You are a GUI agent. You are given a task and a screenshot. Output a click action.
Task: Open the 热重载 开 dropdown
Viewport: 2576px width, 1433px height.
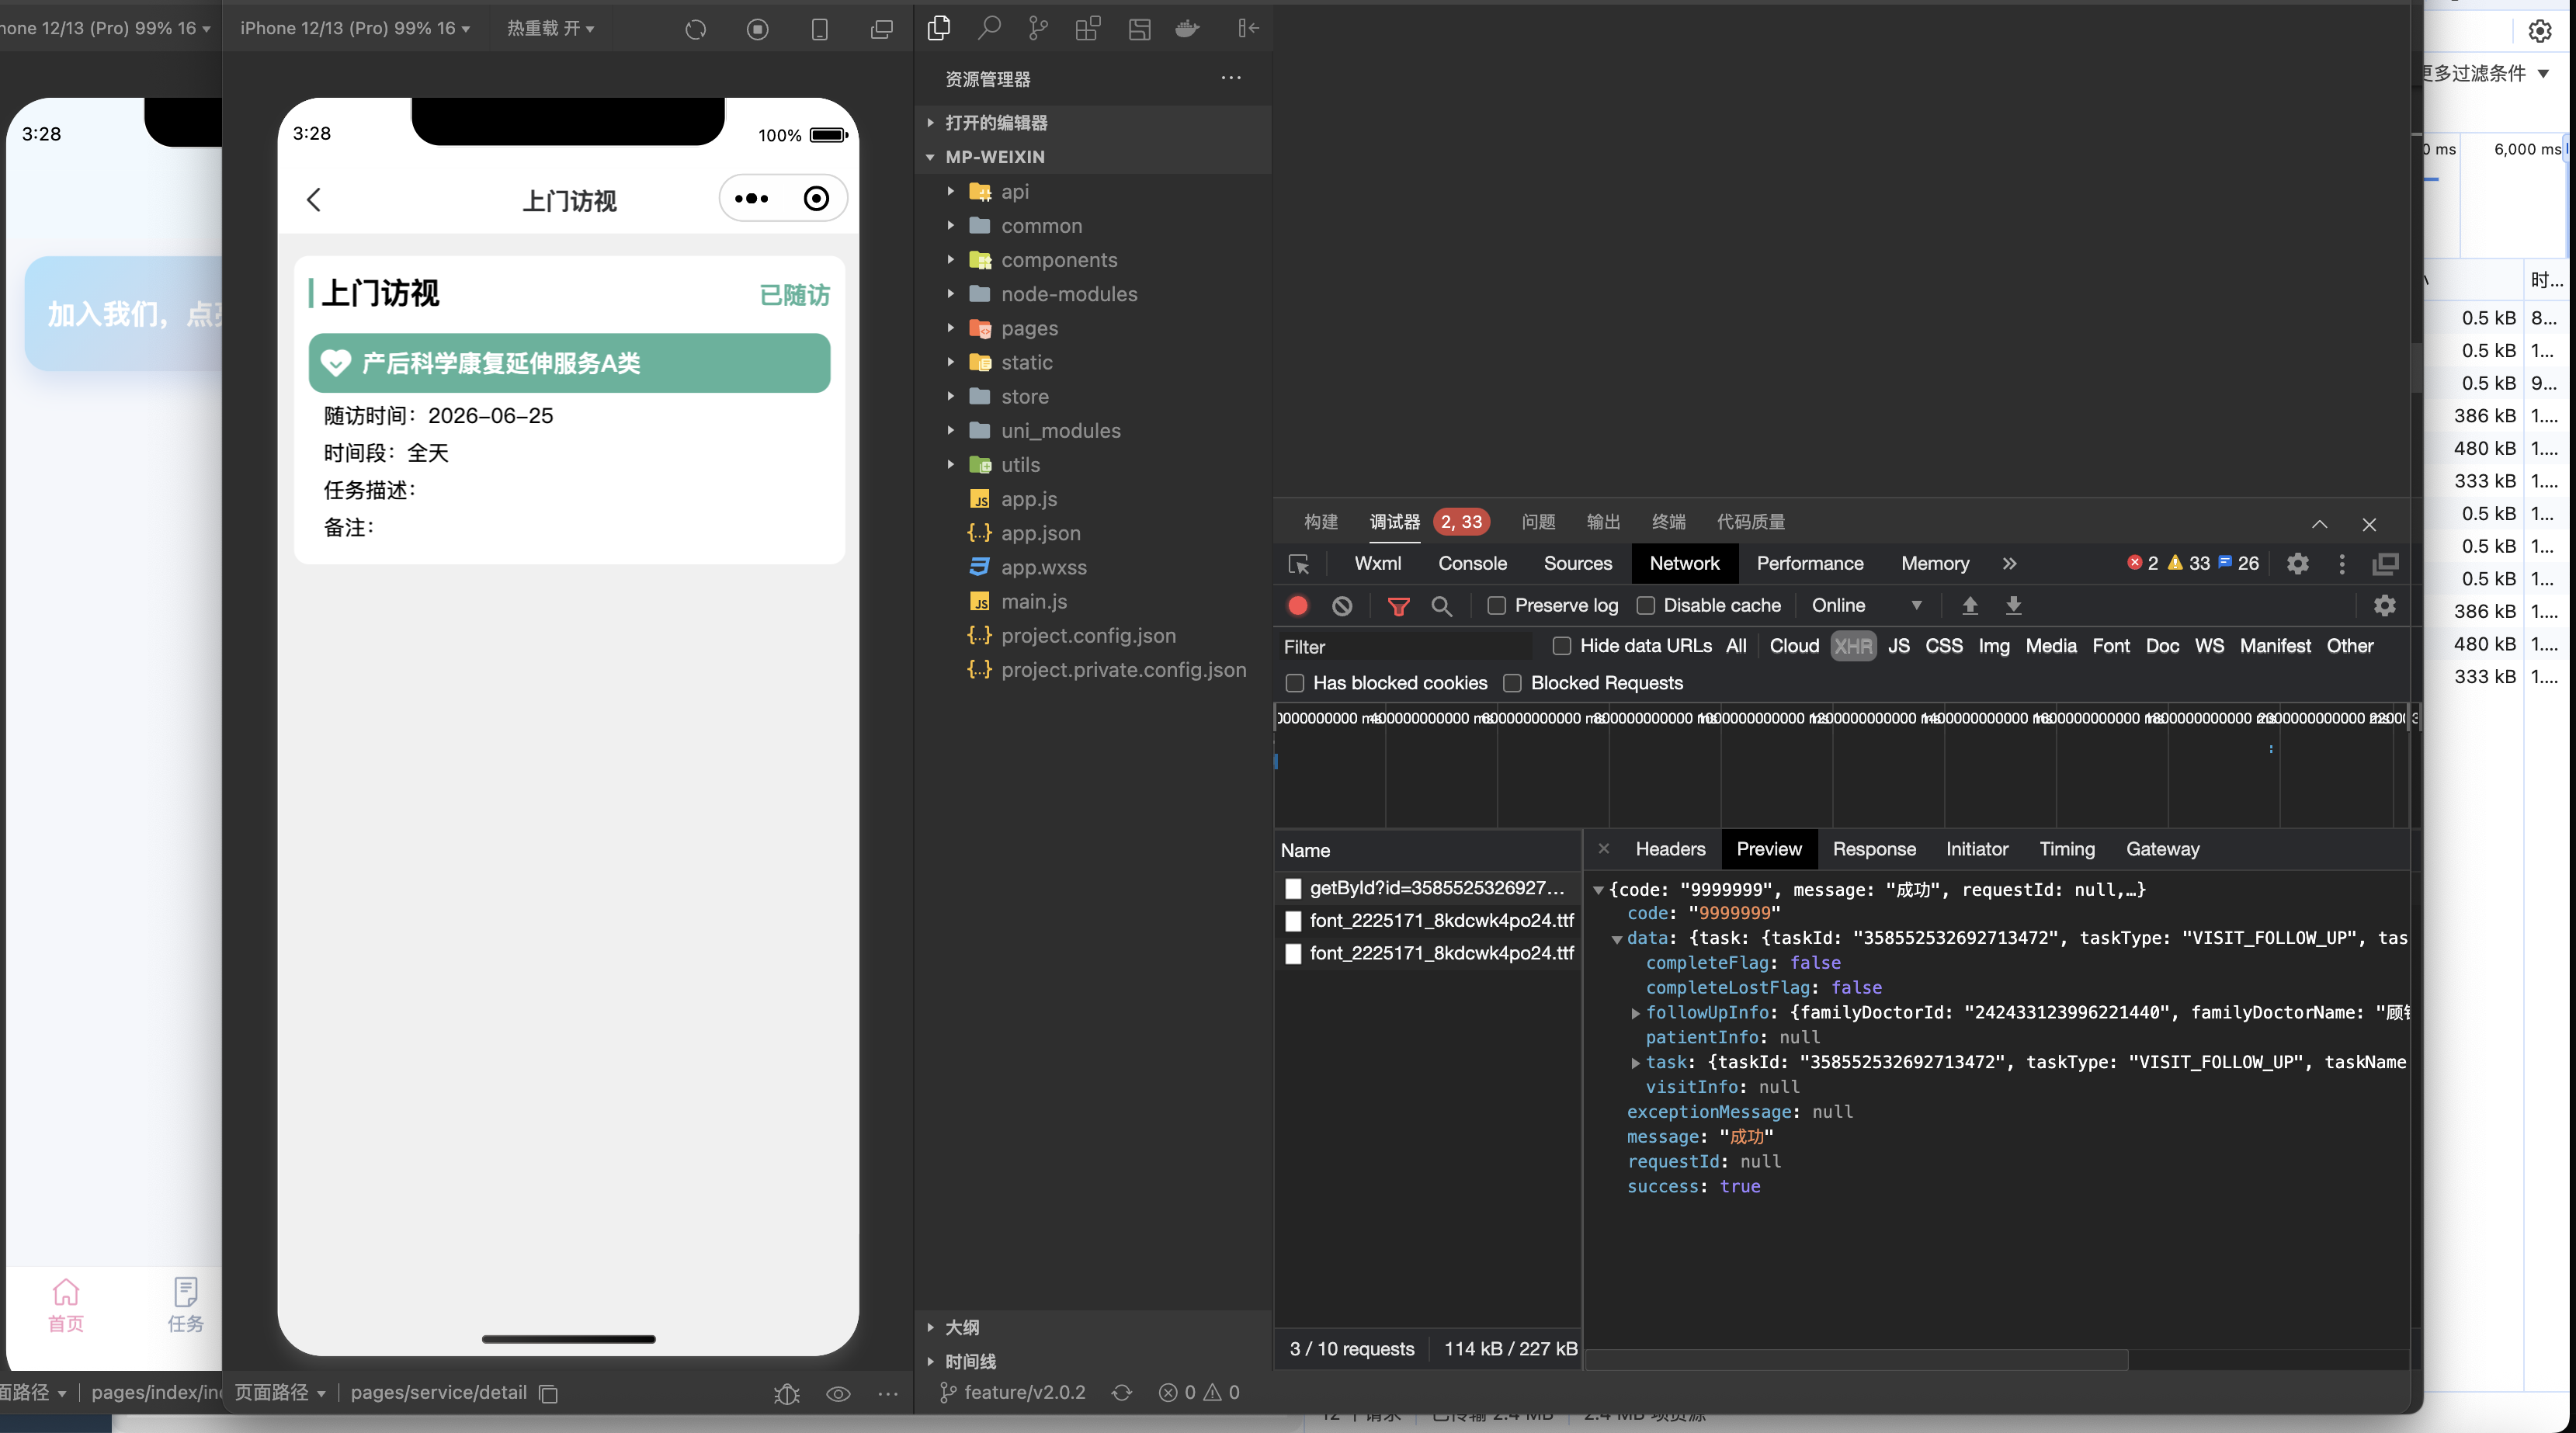tap(550, 28)
